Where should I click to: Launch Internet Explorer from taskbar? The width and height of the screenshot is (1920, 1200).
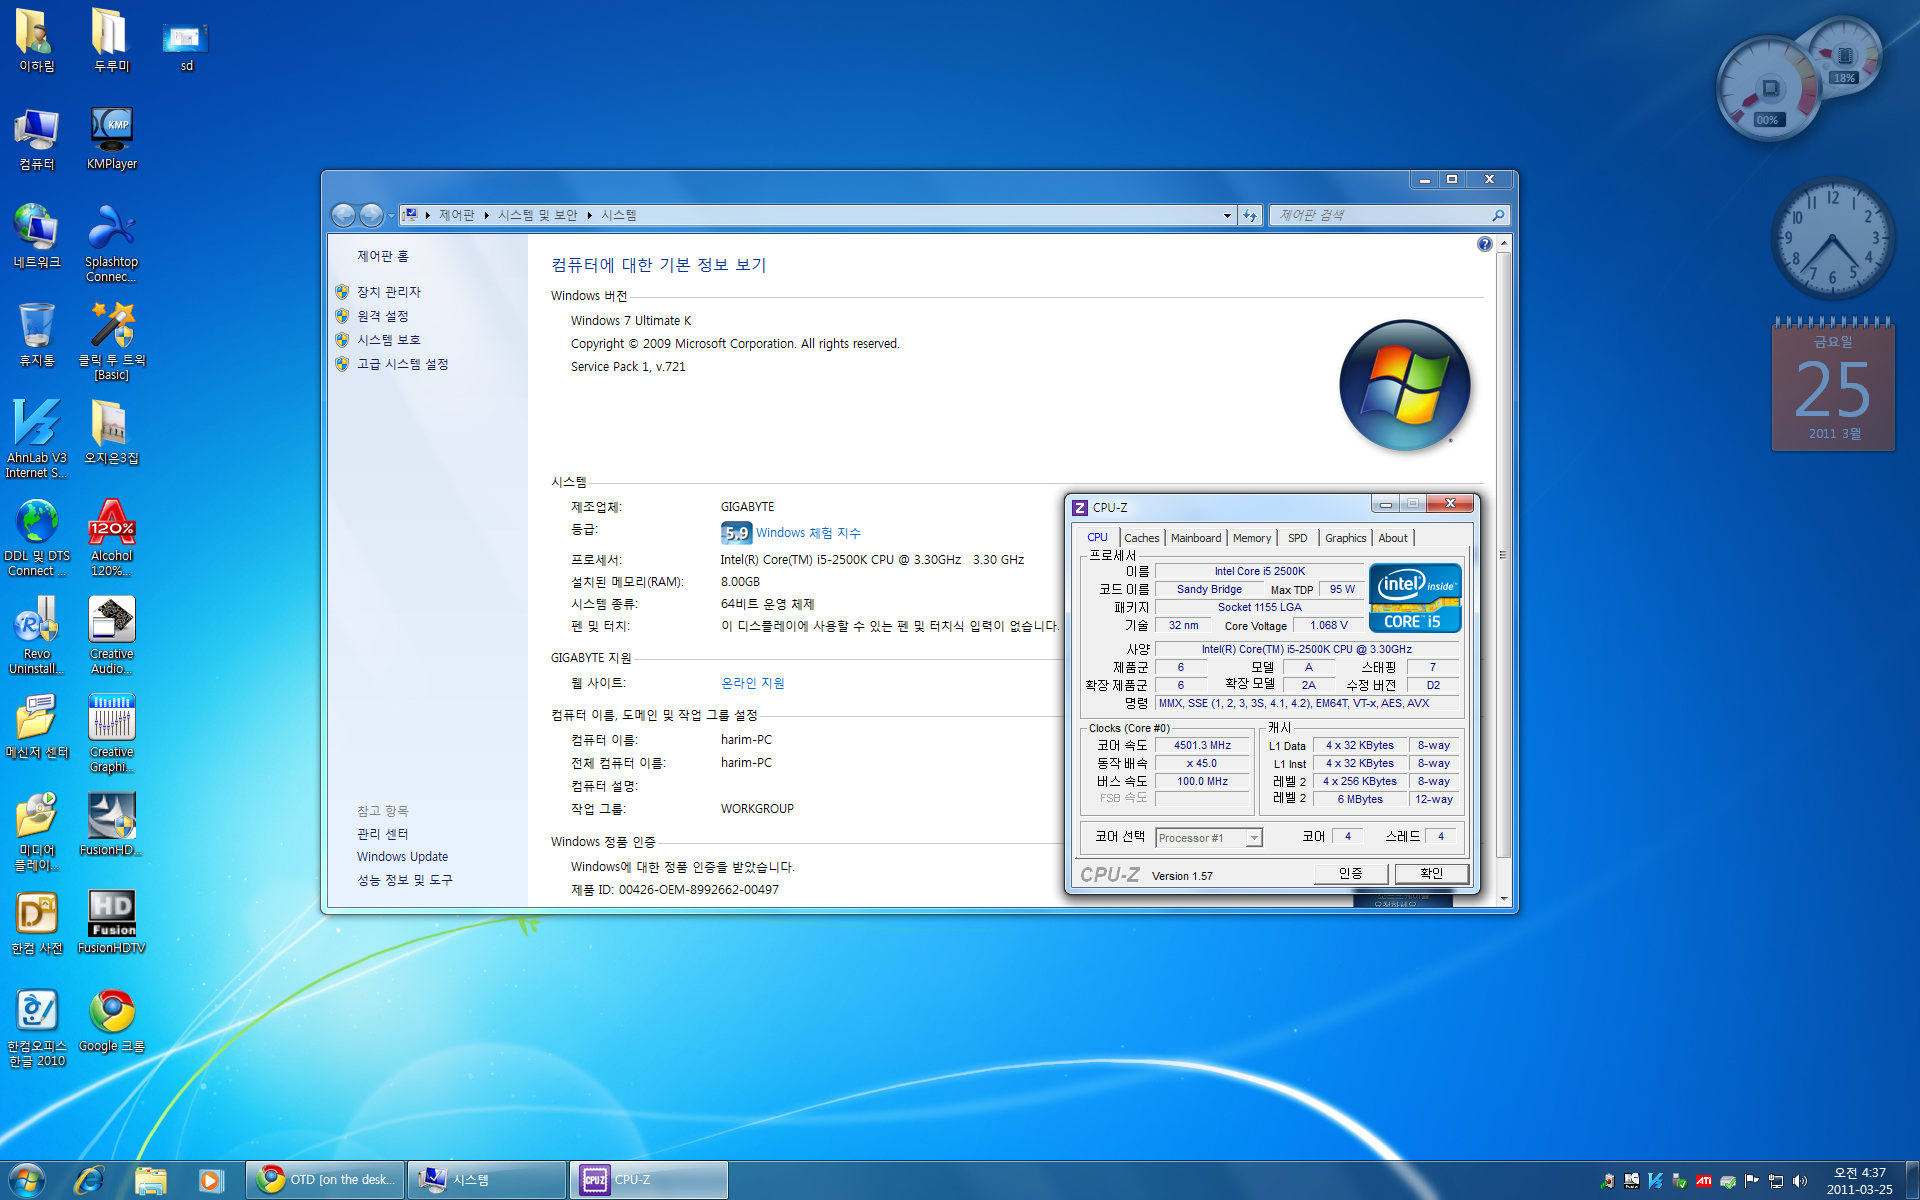89,1180
